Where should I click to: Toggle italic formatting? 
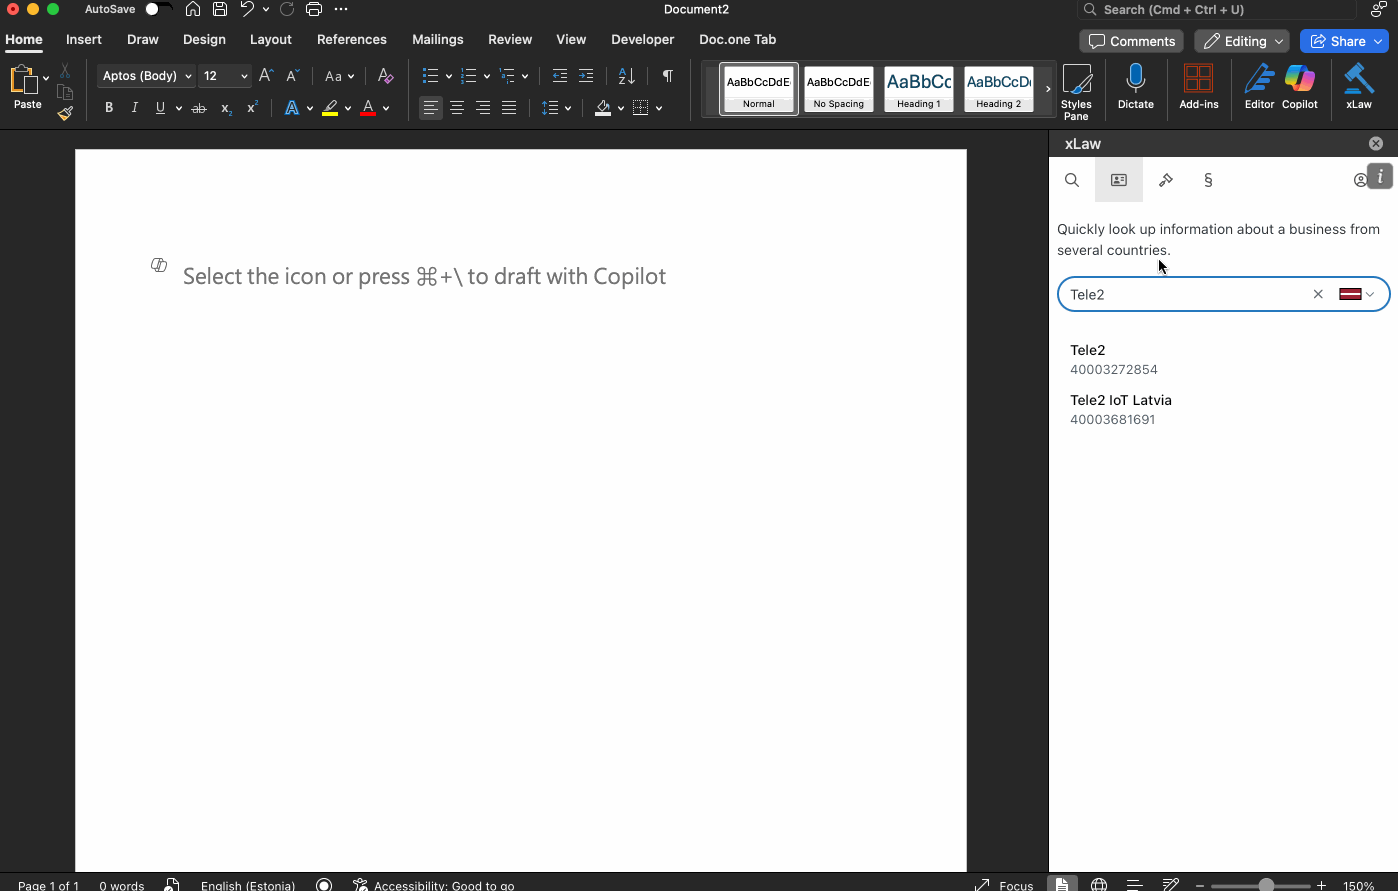click(x=135, y=108)
